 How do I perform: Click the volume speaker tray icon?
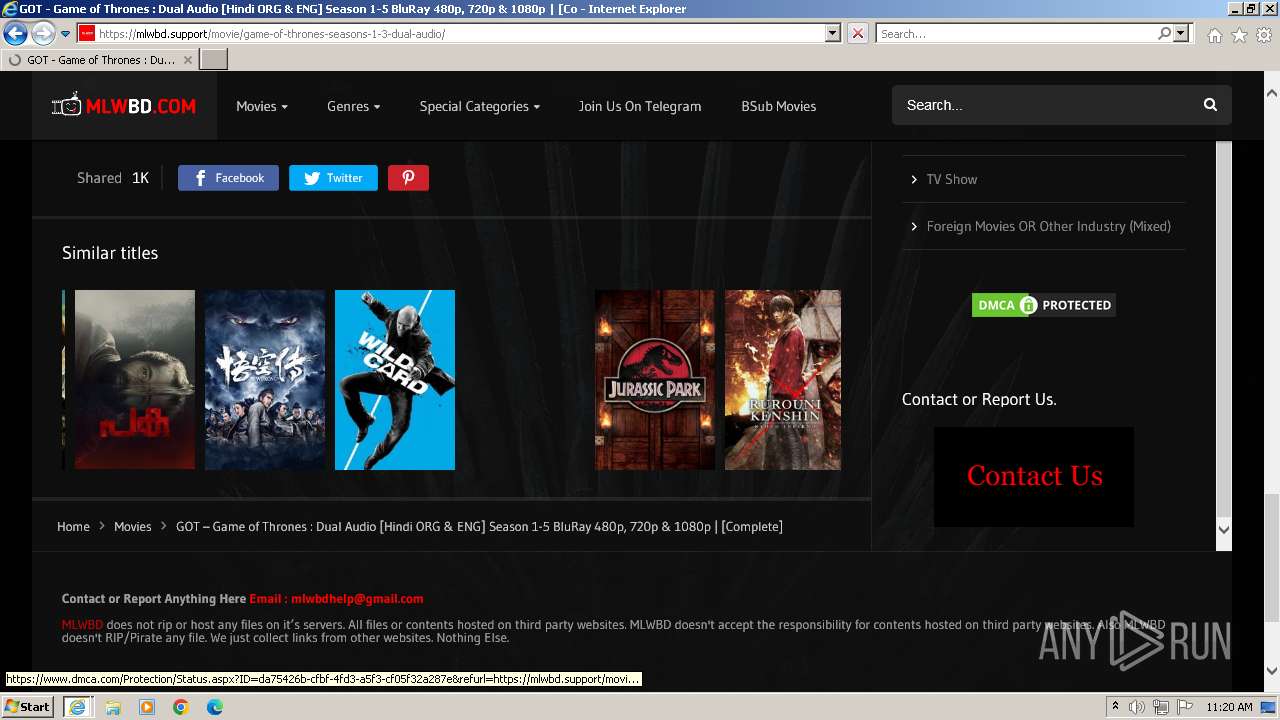[1137, 707]
